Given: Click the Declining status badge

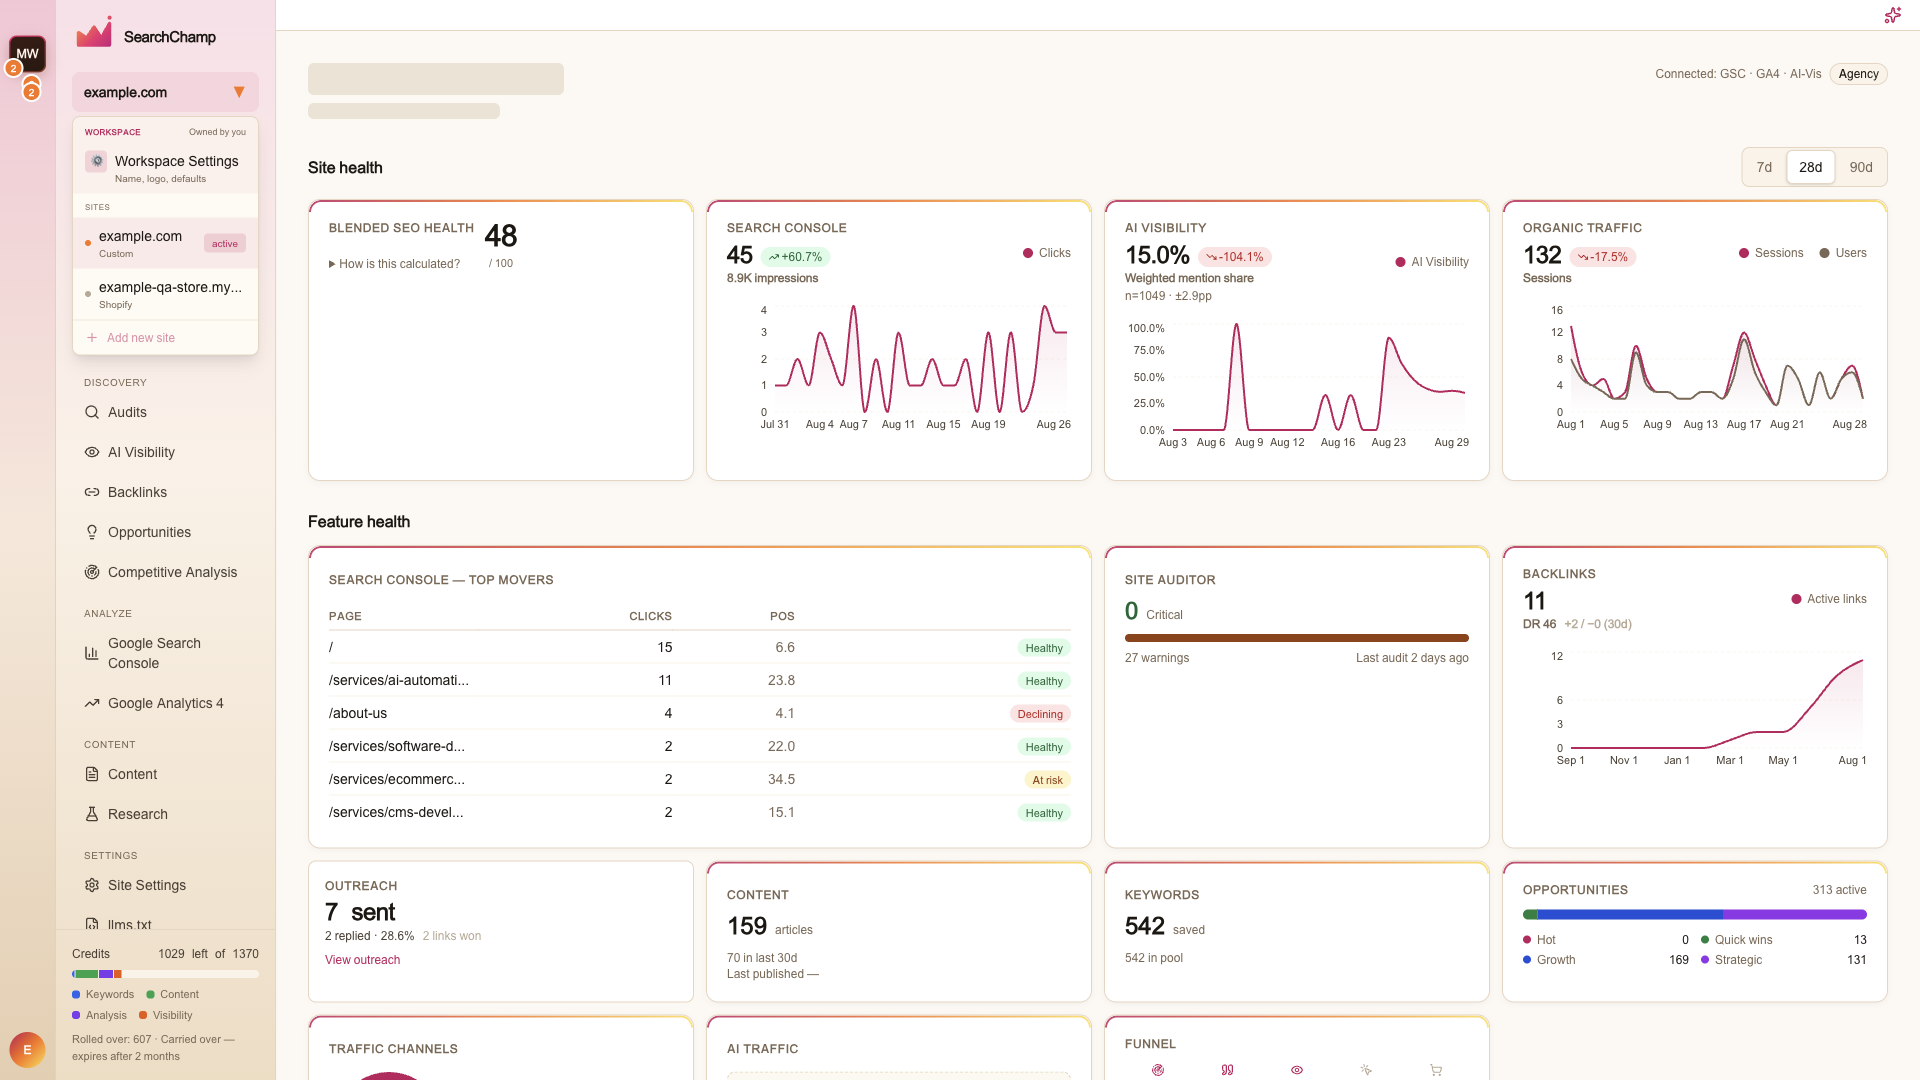Looking at the screenshot, I should [x=1040, y=714].
